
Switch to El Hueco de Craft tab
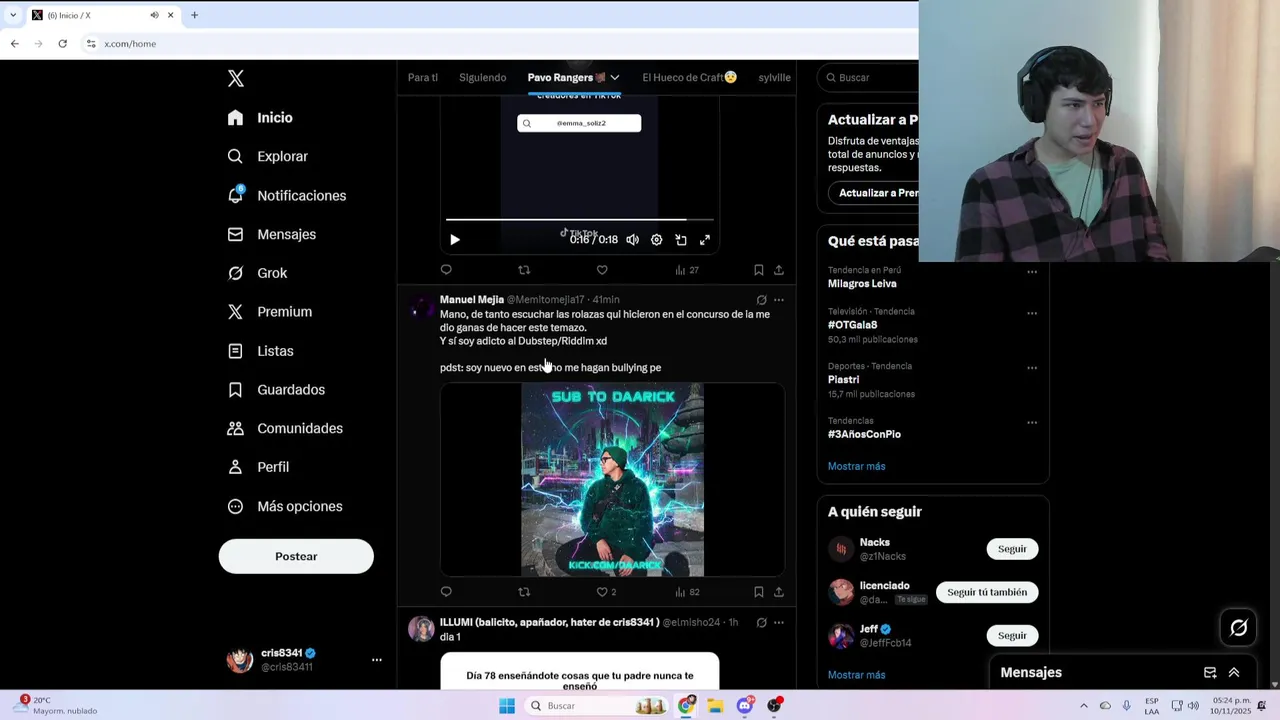tap(689, 77)
